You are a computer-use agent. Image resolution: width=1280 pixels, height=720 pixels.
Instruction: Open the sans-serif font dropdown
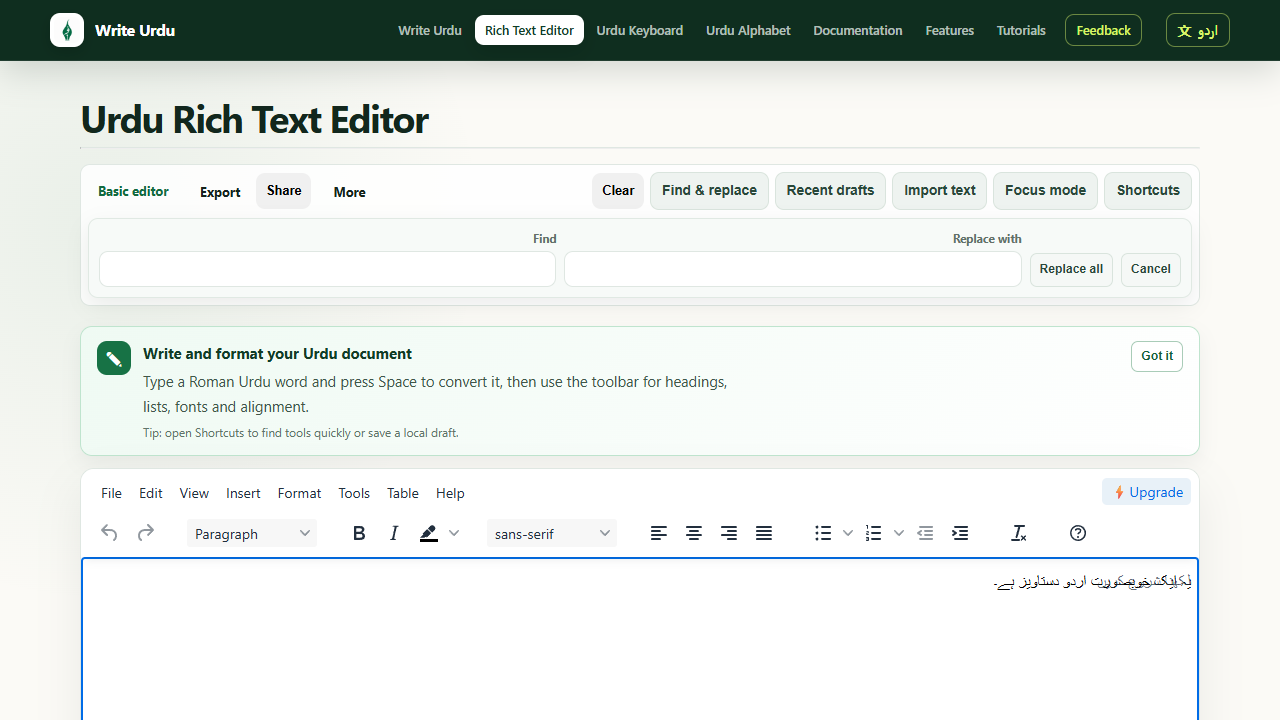[552, 533]
